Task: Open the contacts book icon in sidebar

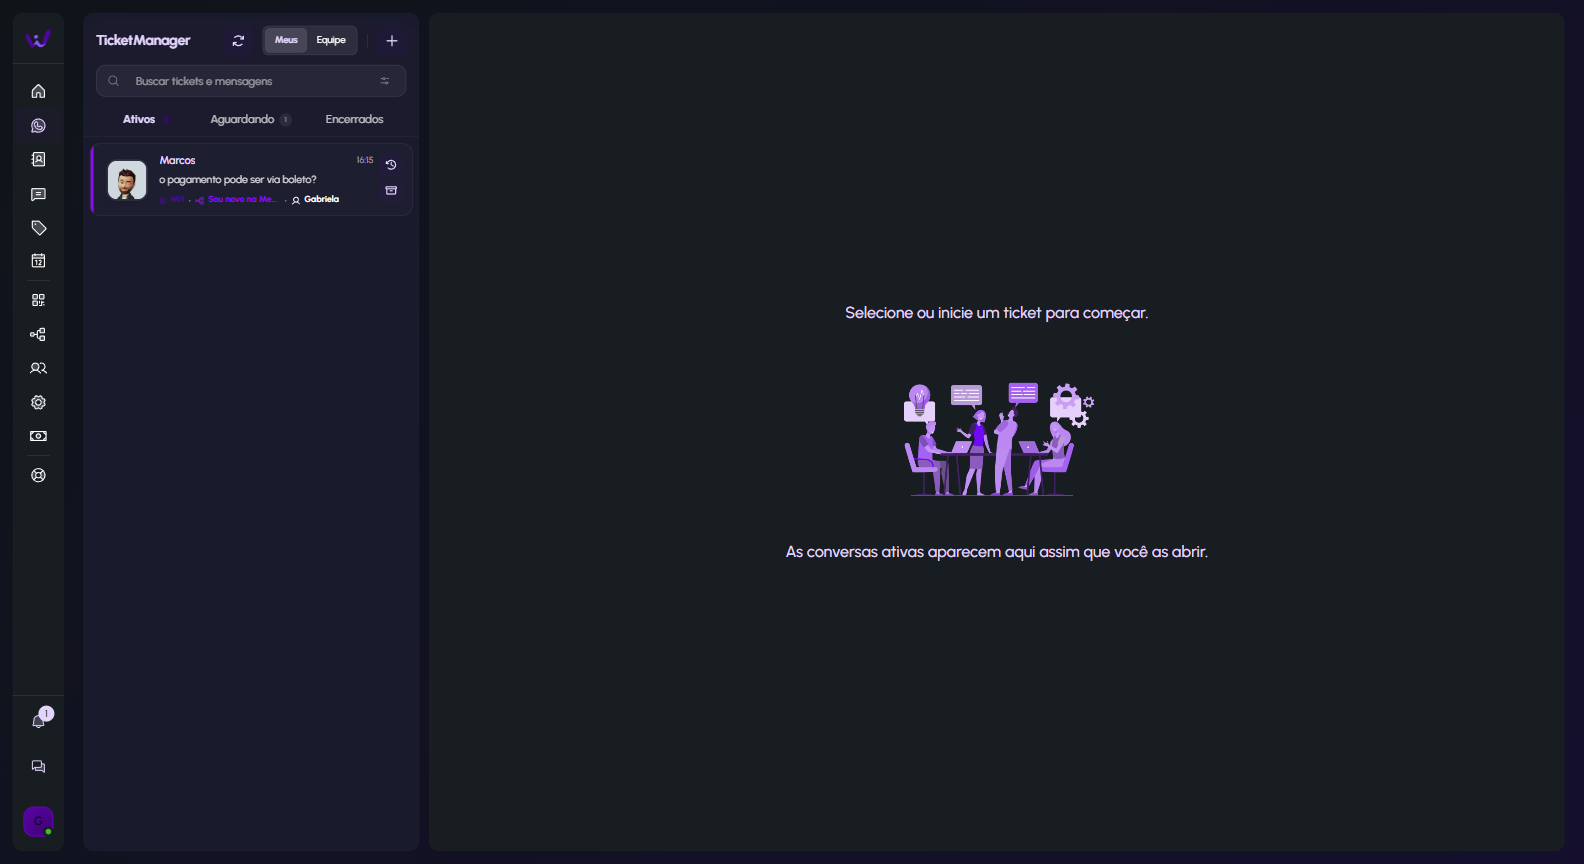Action: [x=38, y=160]
